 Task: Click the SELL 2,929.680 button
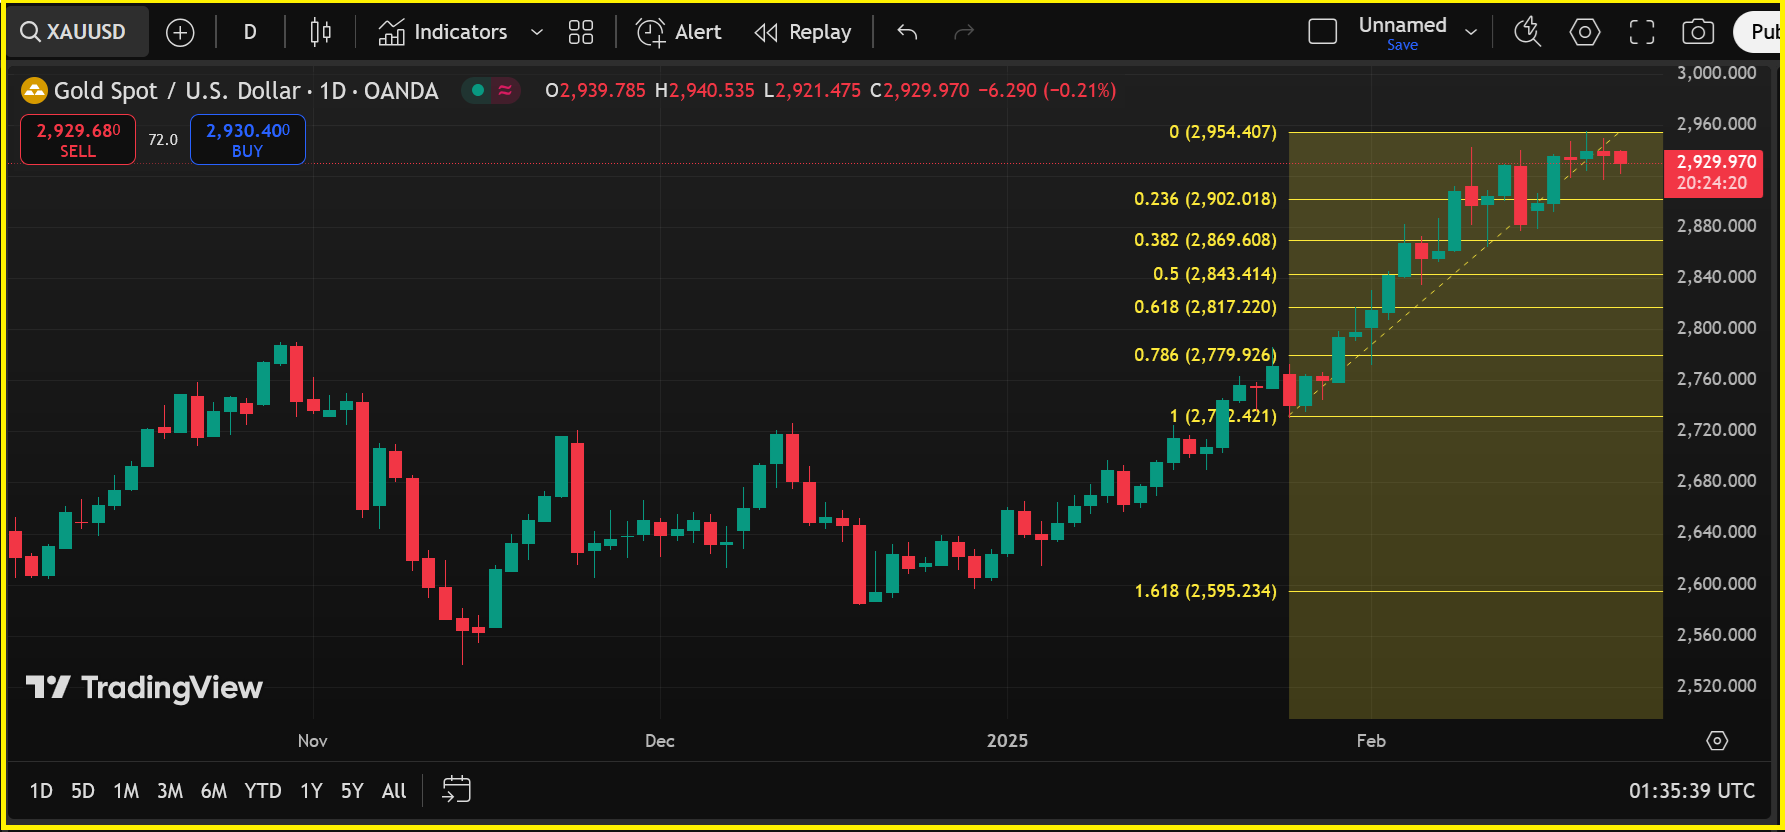(x=78, y=140)
